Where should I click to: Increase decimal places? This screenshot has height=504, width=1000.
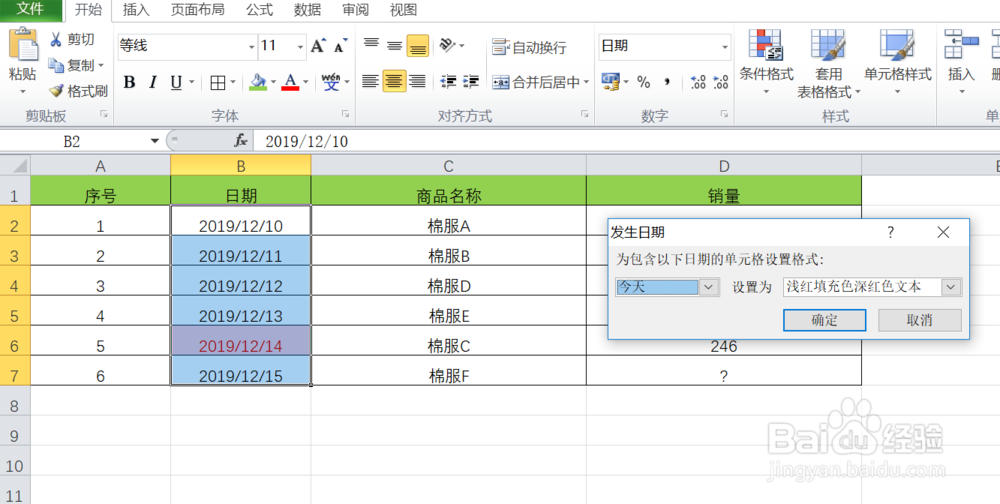coord(698,82)
